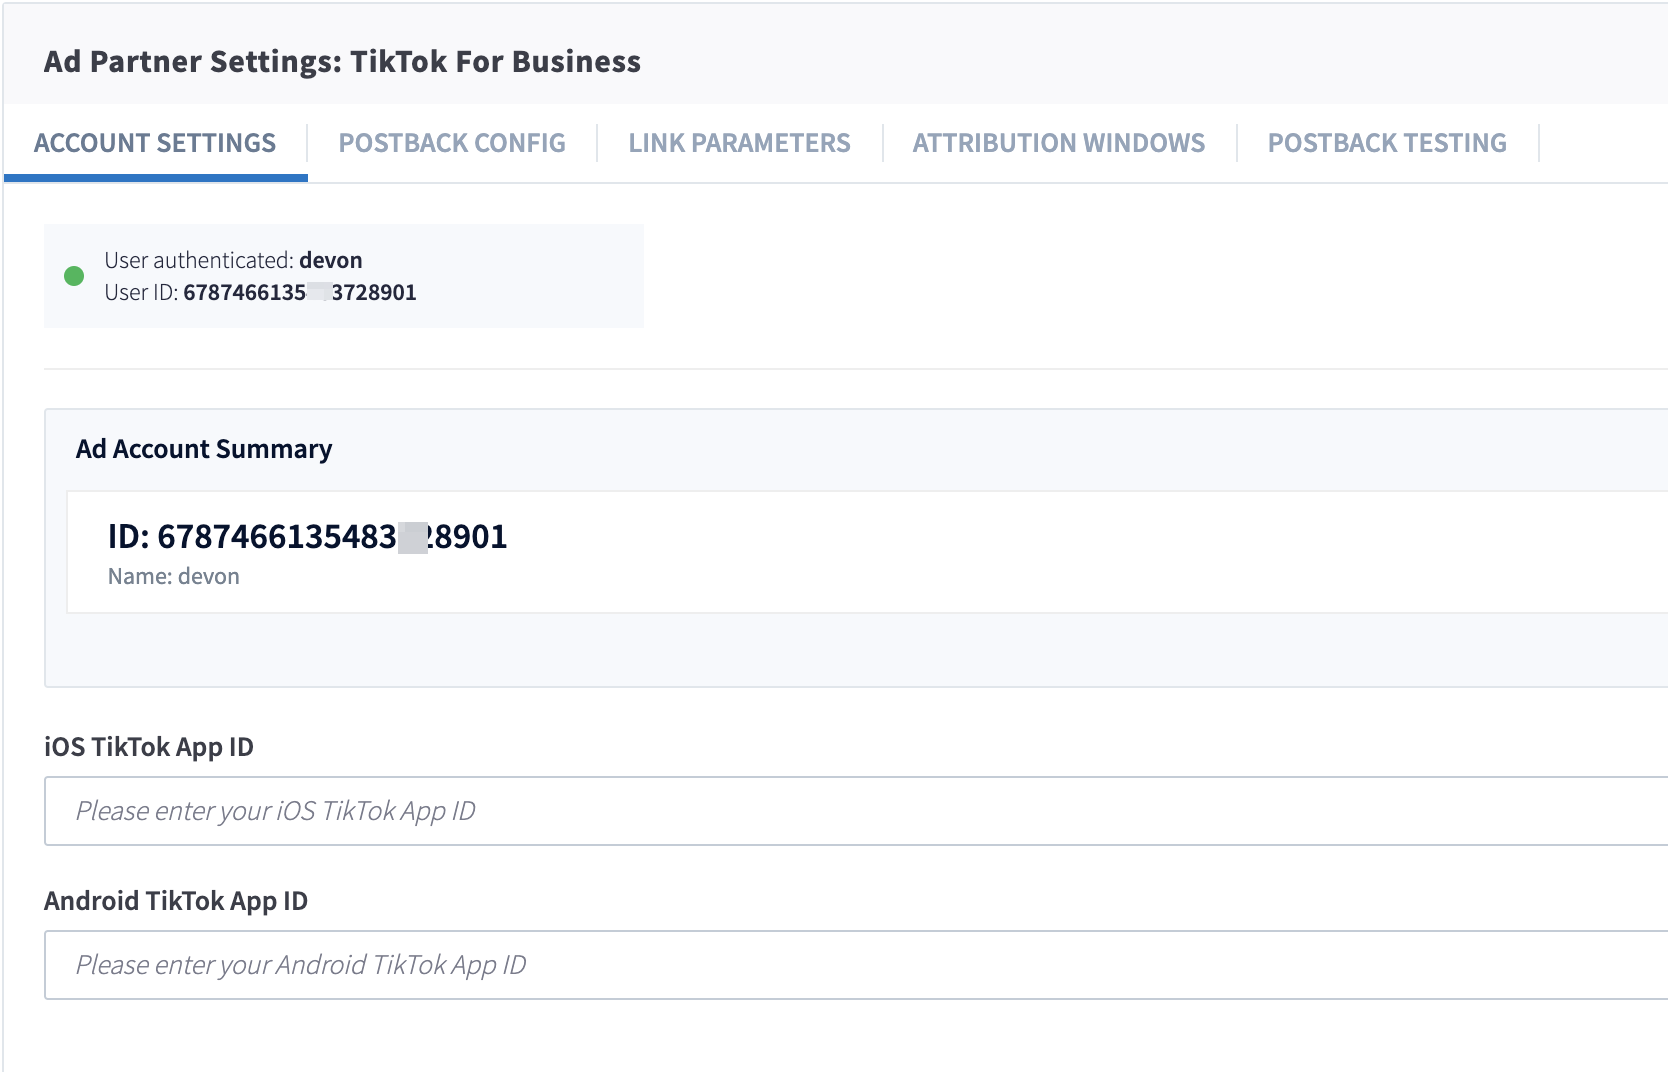Click the User ID number text
This screenshot has height=1072, width=1668.
point(300,292)
